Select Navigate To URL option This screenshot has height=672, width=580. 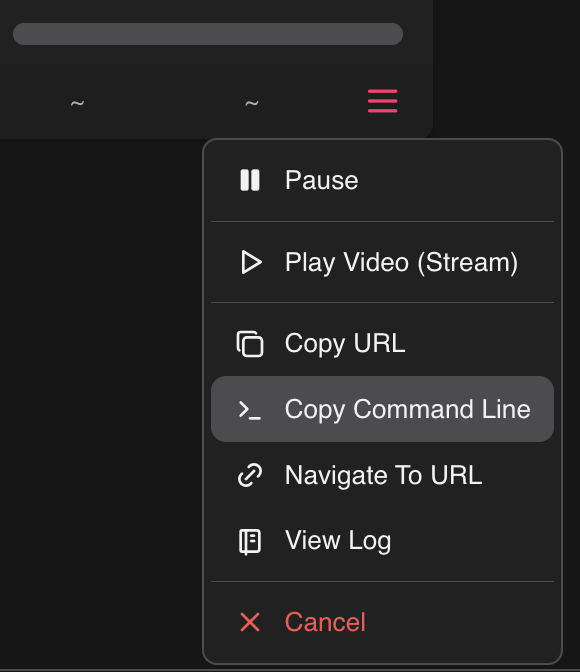(382, 475)
